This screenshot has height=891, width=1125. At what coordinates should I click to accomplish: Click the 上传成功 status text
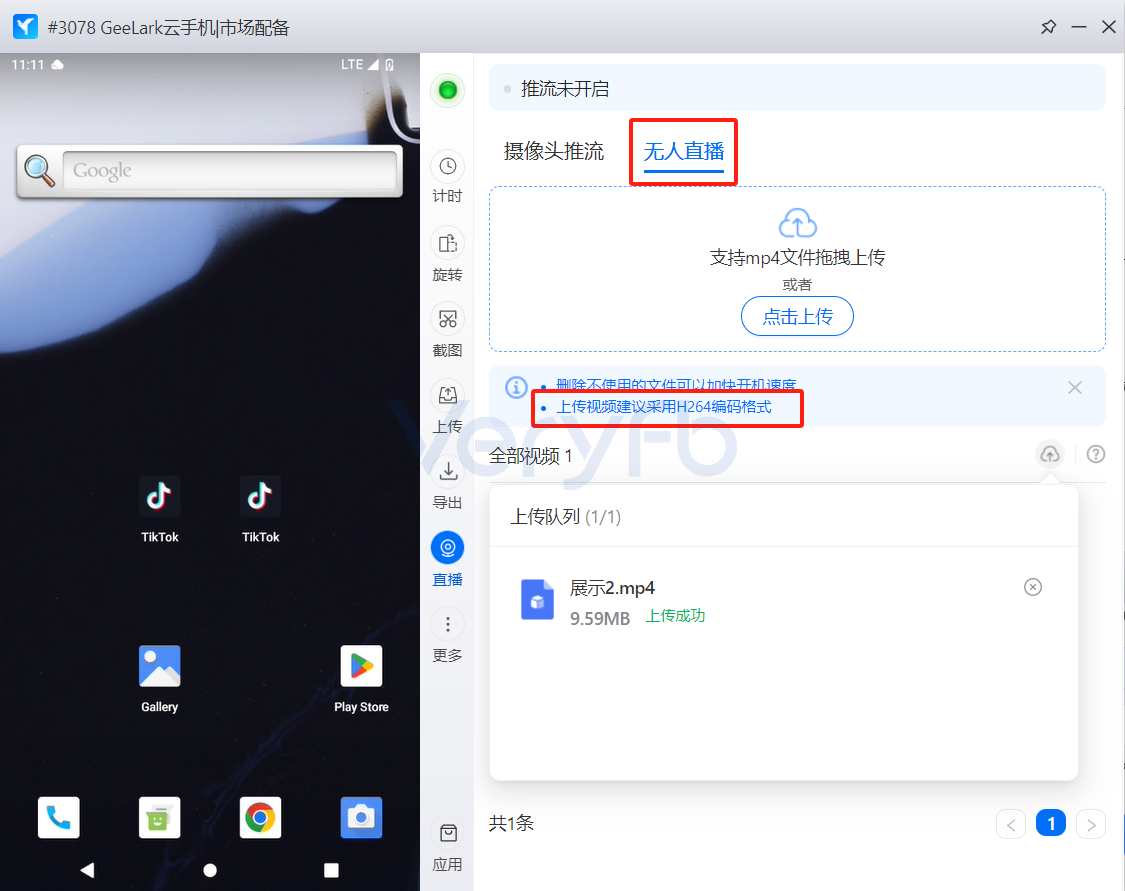pos(675,616)
